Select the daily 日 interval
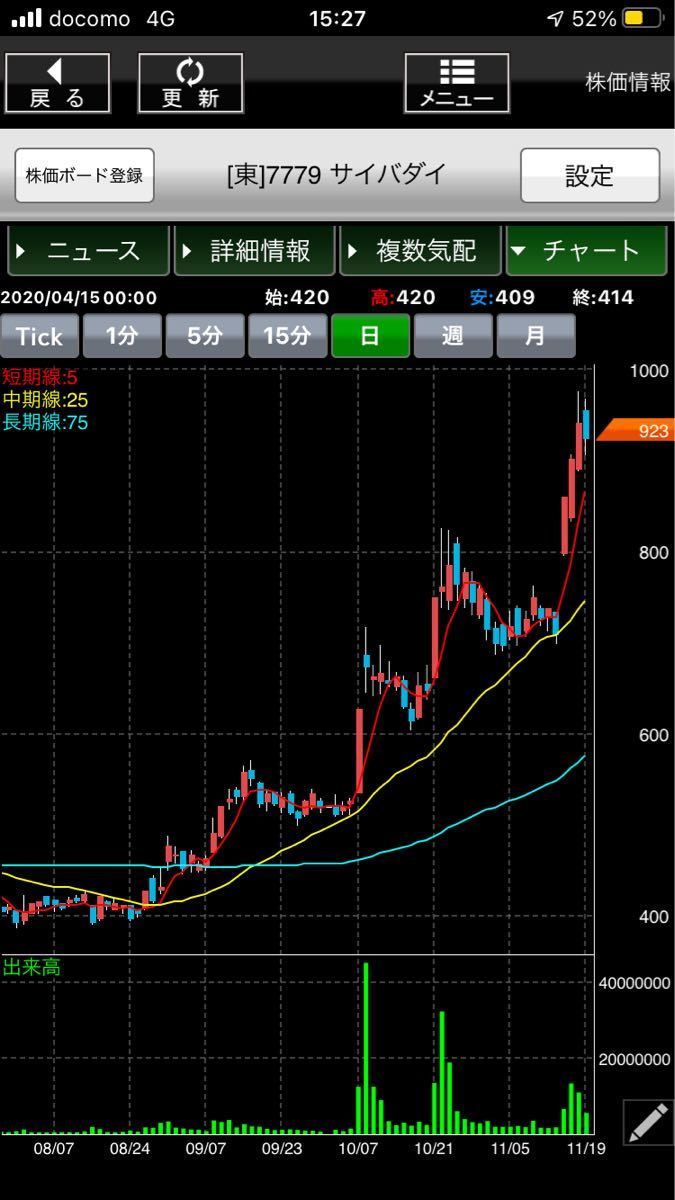The image size is (675, 1200). point(370,336)
